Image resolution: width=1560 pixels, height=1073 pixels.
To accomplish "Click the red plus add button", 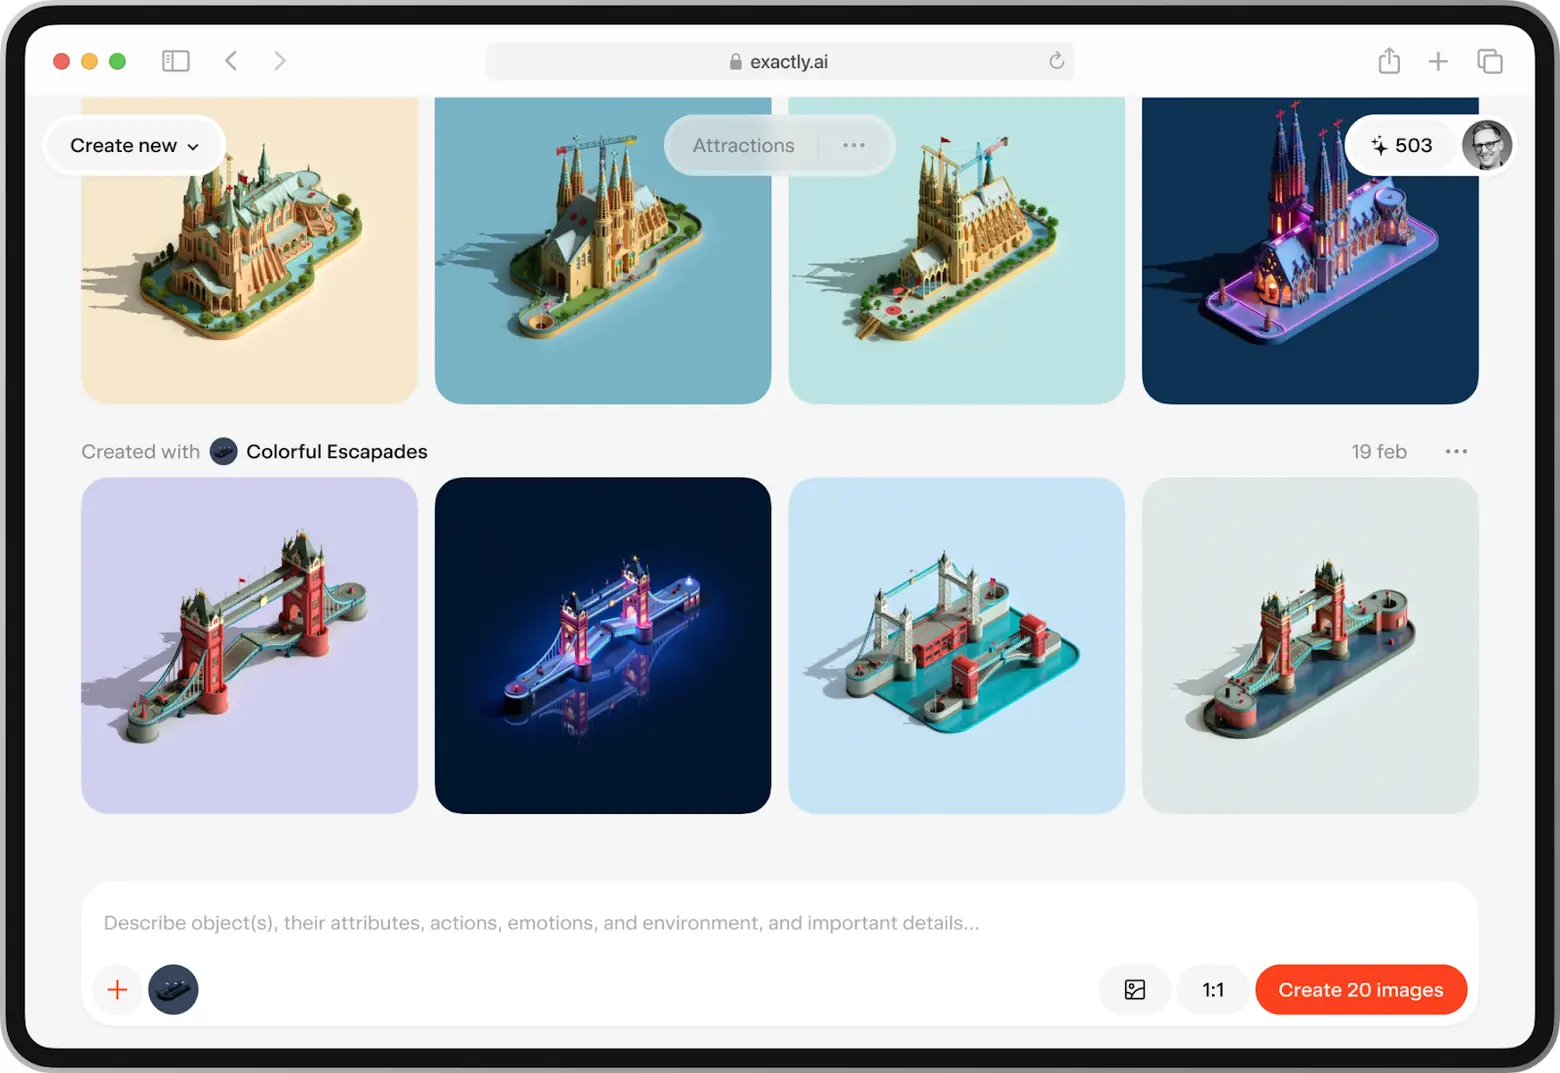I will tap(117, 990).
